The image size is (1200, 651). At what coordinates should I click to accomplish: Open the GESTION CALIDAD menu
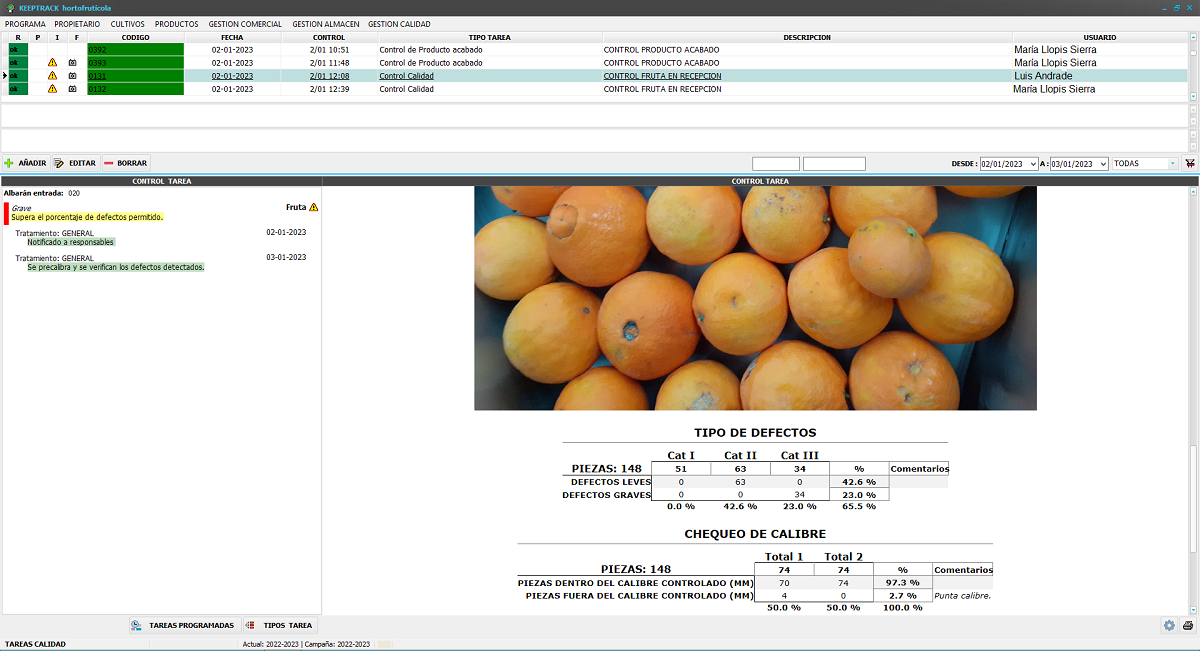click(x=399, y=23)
